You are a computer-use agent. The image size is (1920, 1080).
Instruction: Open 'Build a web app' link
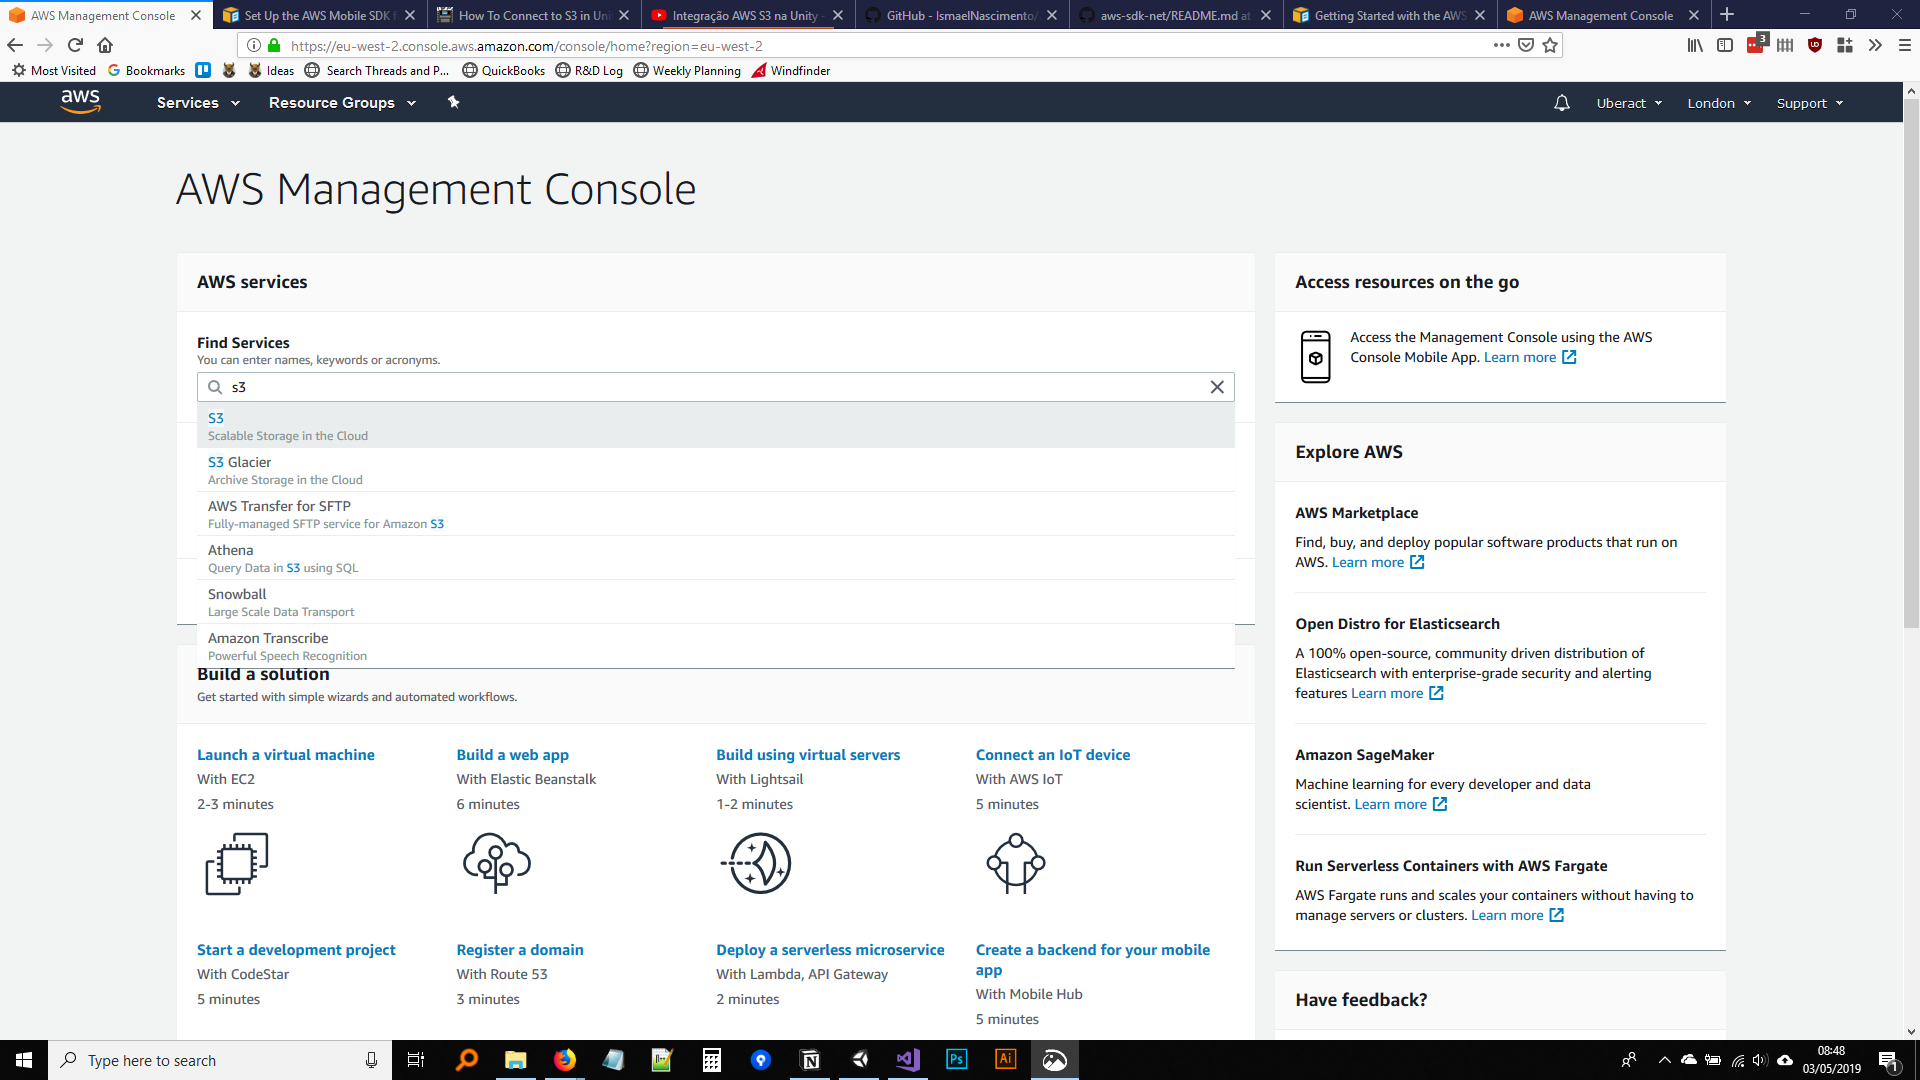coord(512,755)
